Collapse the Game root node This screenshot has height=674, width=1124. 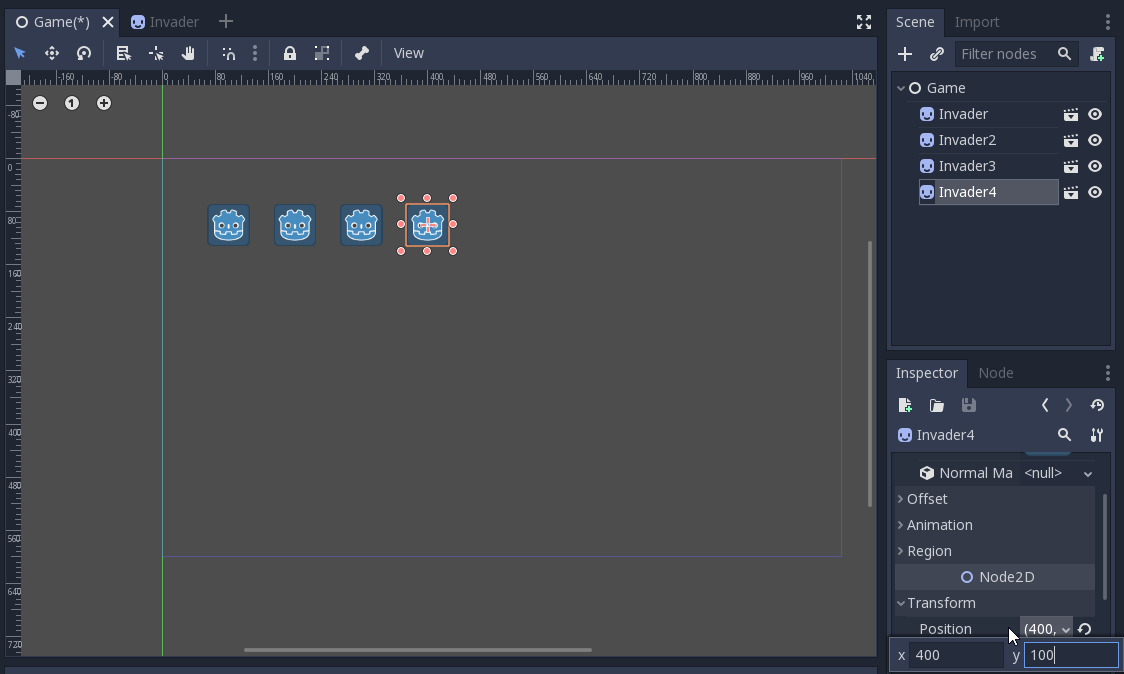901,88
